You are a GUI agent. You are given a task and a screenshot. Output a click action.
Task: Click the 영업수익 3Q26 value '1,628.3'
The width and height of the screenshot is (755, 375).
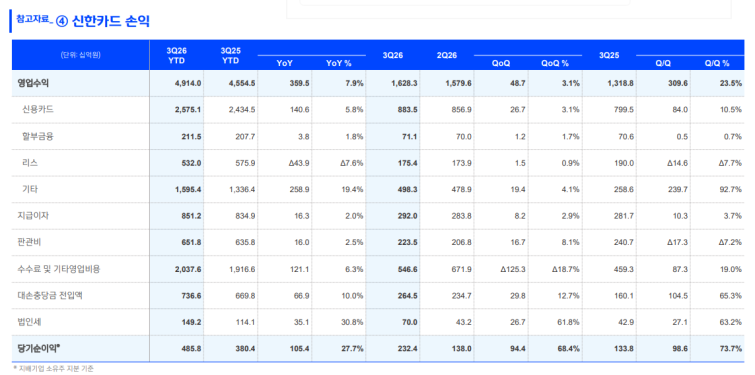pyautogui.click(x=404, y=83)
